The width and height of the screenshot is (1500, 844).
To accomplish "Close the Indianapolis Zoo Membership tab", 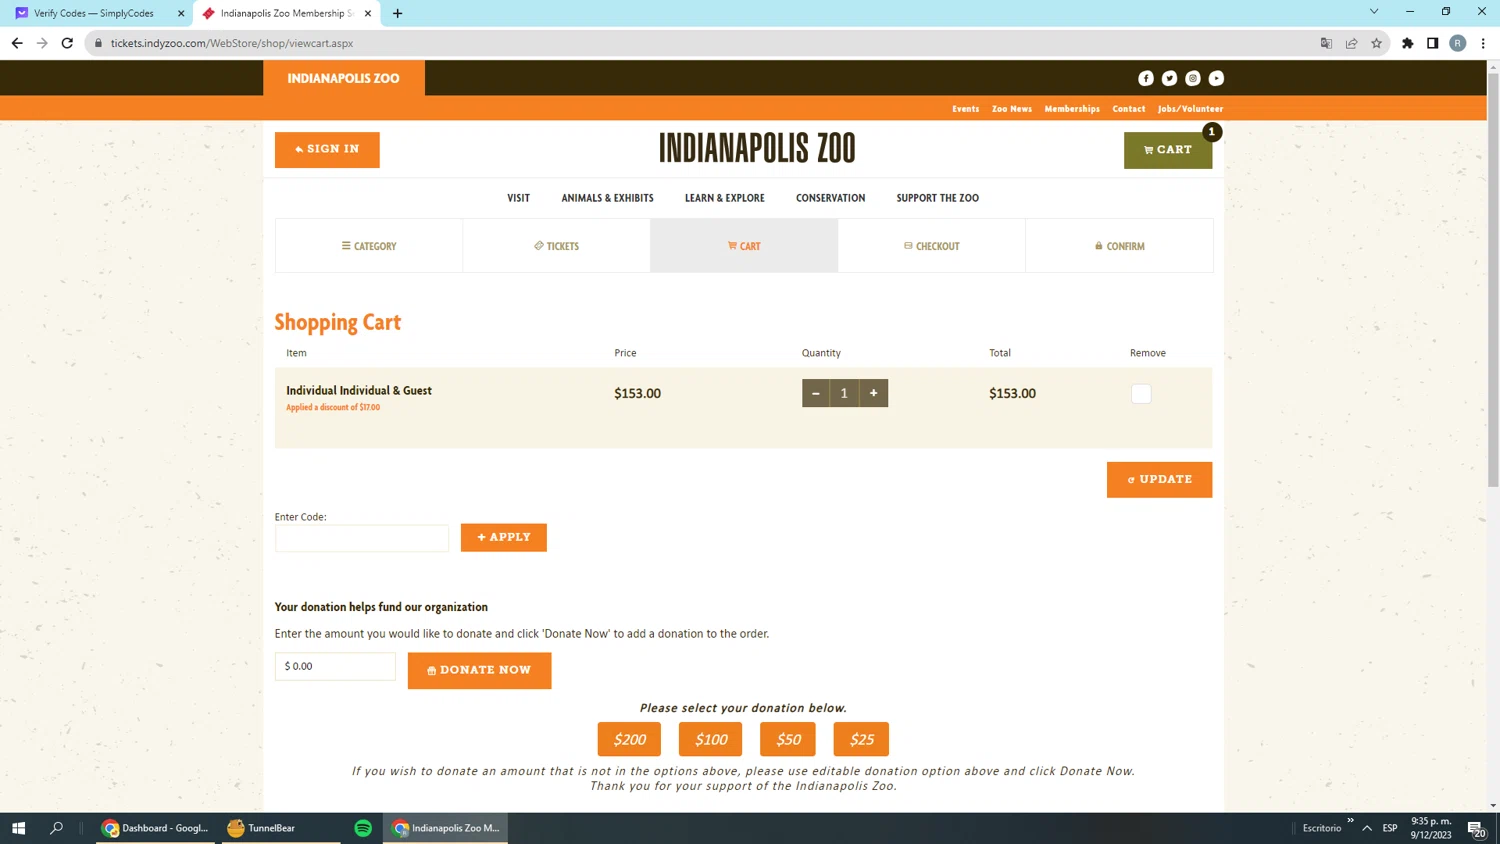I will 368,13.
